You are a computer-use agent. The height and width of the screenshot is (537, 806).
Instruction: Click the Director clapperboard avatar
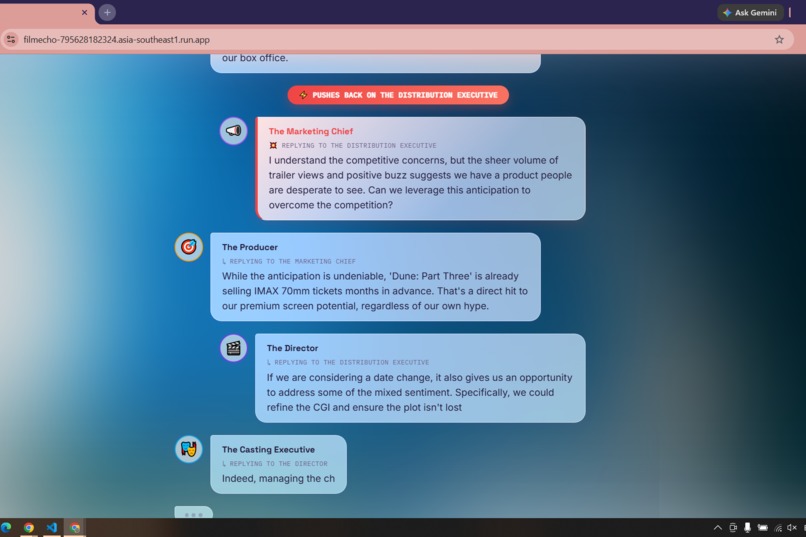[233, 348]
